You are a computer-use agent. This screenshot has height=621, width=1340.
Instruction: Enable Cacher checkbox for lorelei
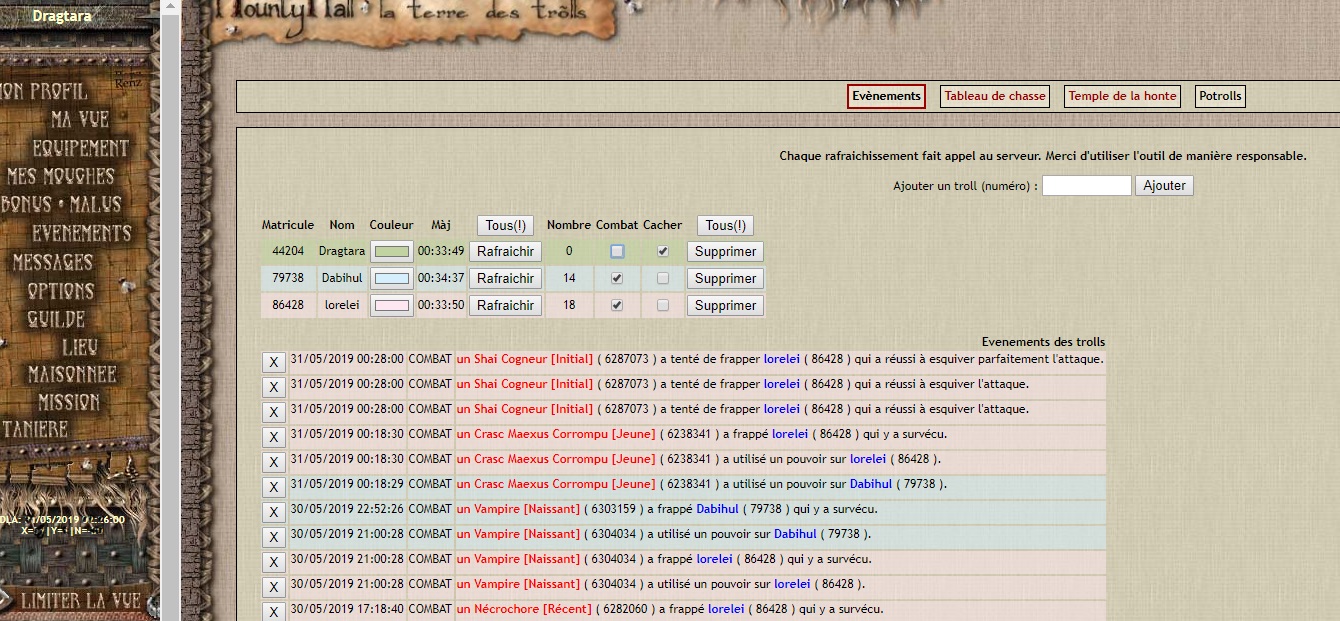663,305
